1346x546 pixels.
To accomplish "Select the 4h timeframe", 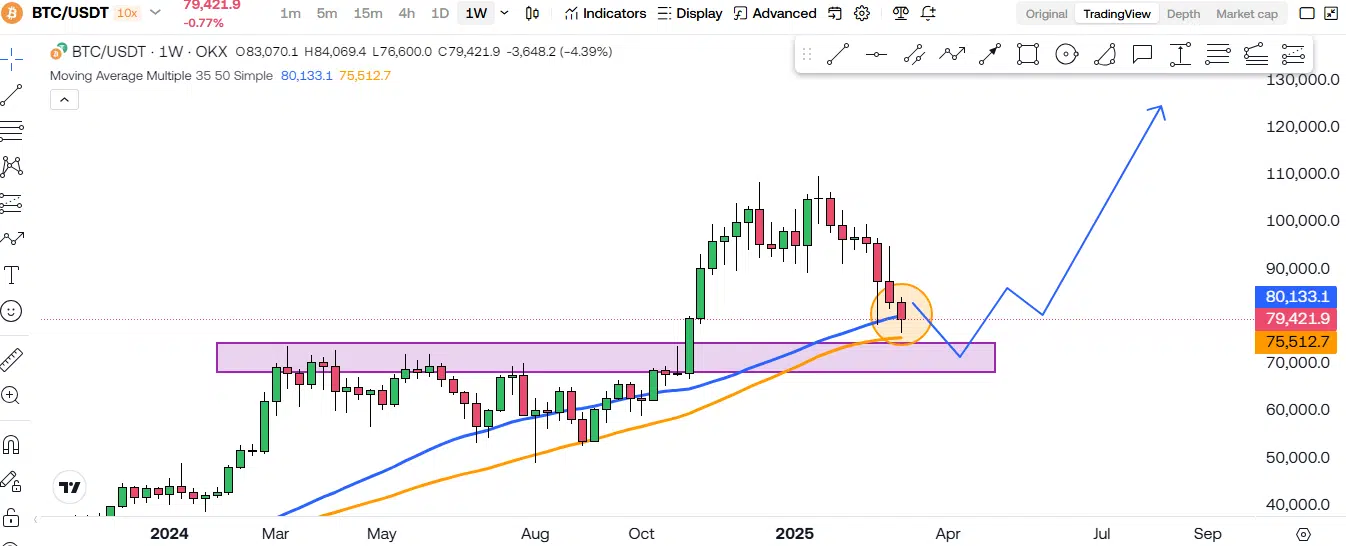I will coord(407,13).
